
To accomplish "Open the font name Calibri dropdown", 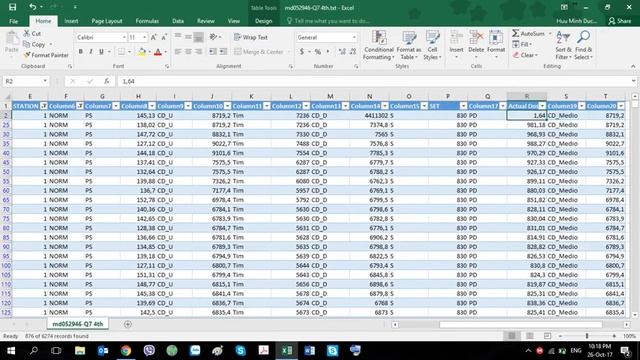I will click(x=124, y=37).
